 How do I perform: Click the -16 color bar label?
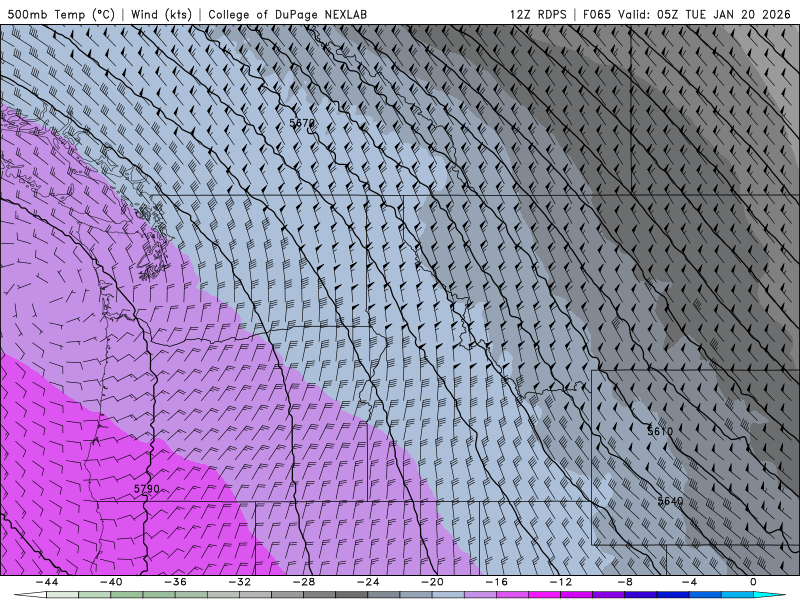click(497, 582)
